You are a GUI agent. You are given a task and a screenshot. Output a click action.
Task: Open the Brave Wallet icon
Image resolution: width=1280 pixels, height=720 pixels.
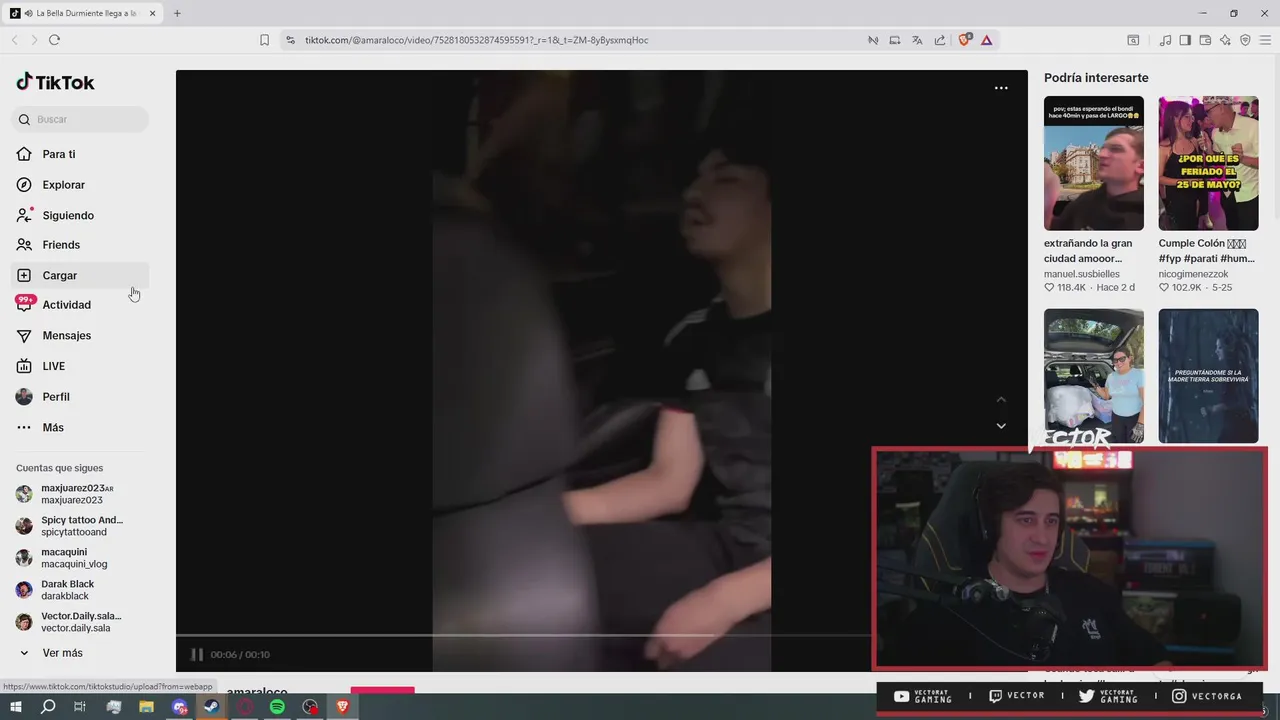(x=1205, y=40)
